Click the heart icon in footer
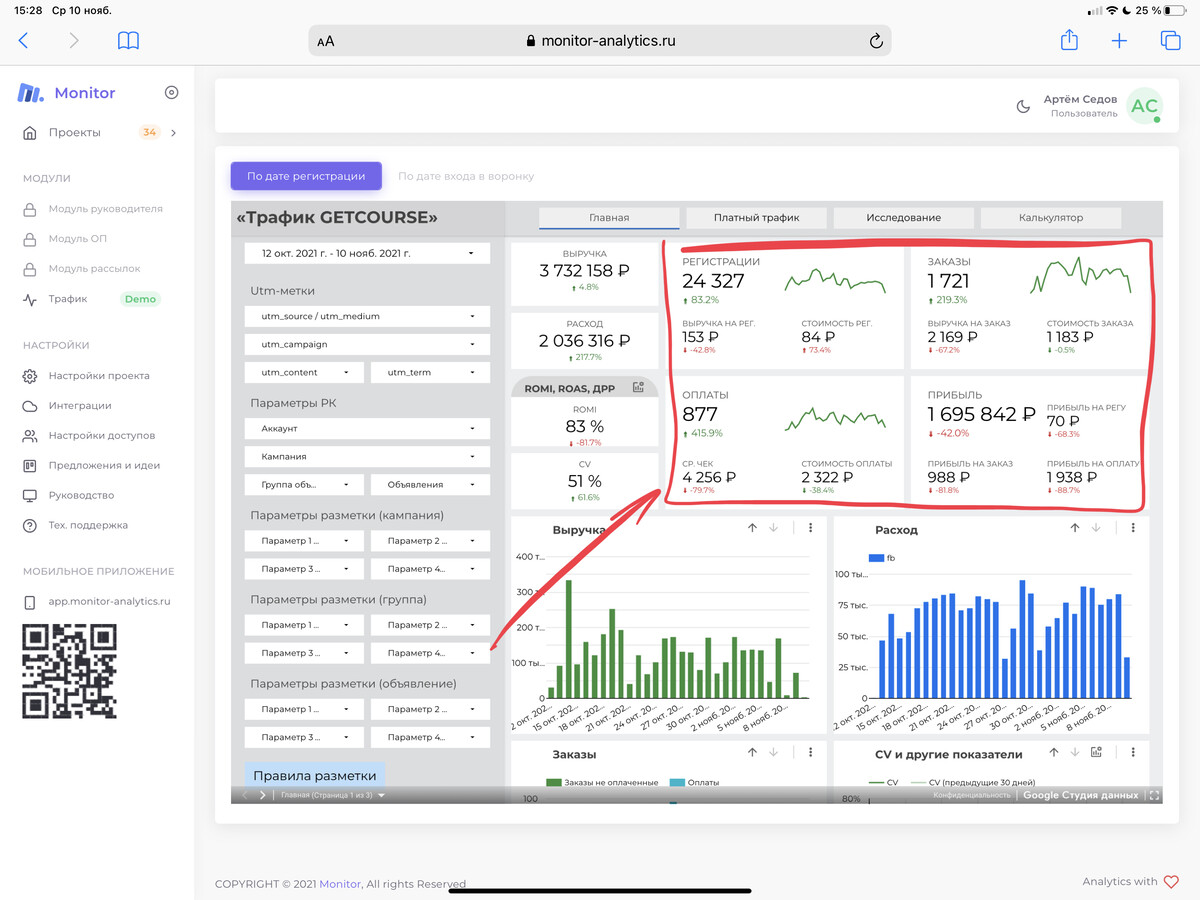 (x=1172, y=882)
